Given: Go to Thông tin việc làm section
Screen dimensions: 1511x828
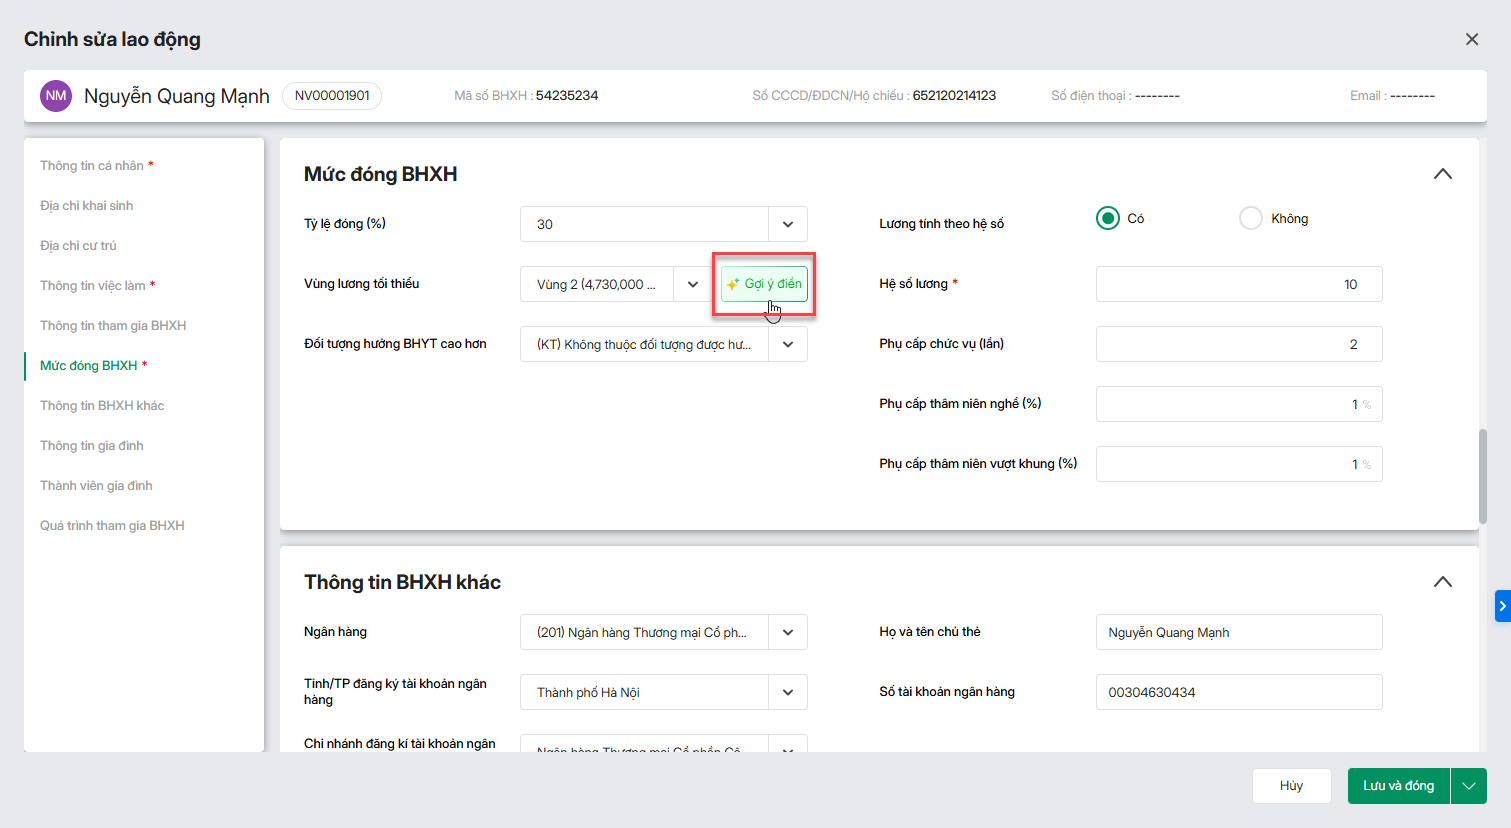Looking at the screenshot, I should (x=93, y=286).
